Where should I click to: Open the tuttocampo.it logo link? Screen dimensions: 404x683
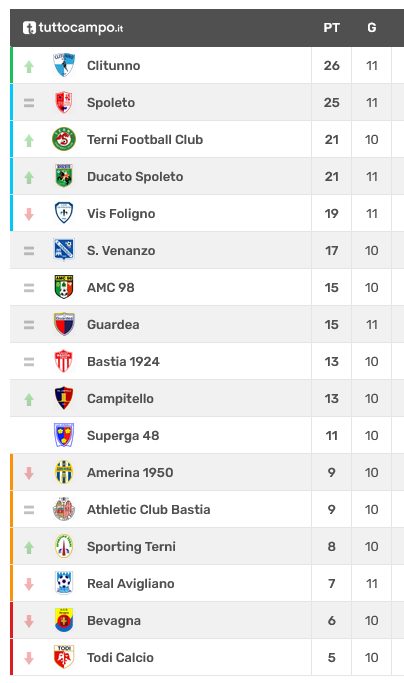[x=73, y=28]
